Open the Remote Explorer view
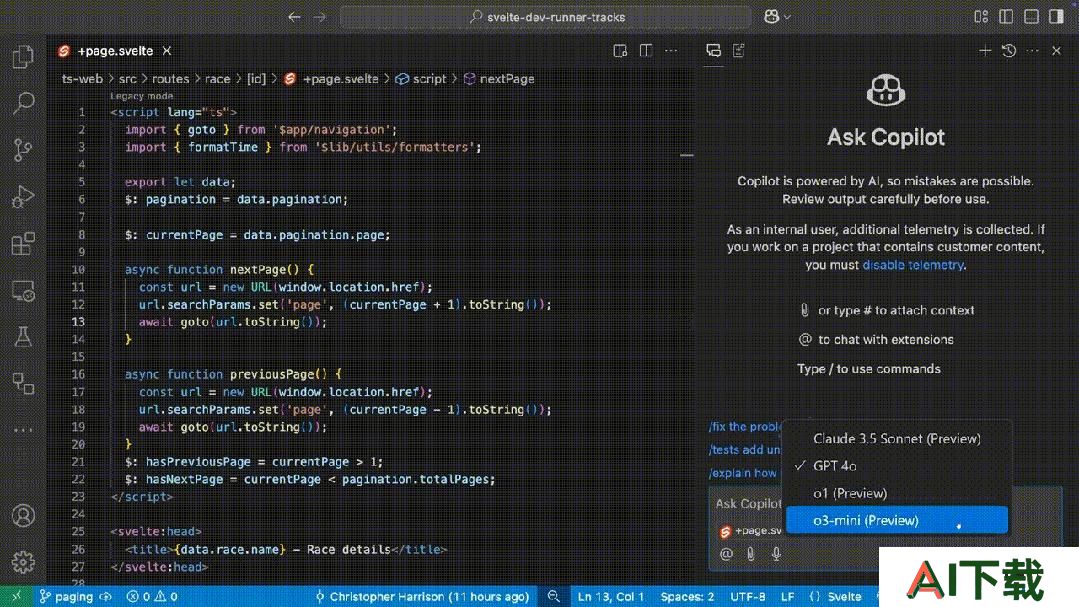Viewport: 1079px width, 607px height. pos(23,291)
